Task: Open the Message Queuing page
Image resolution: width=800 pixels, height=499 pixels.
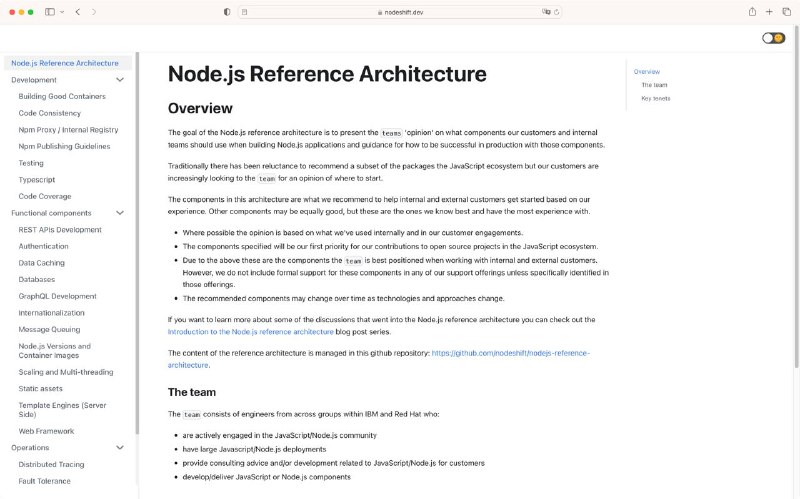Action: point(49,330)
